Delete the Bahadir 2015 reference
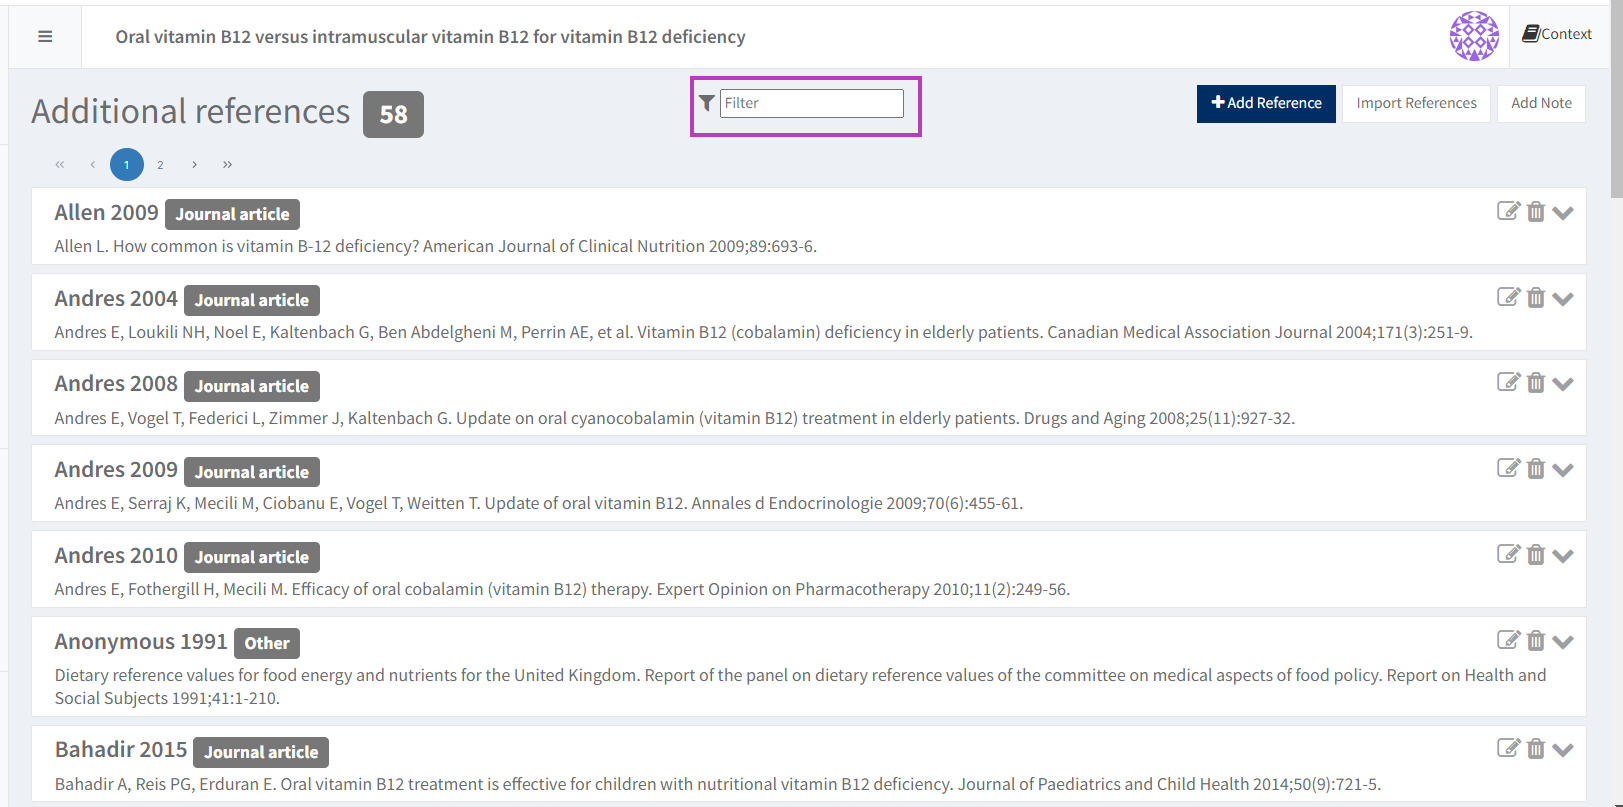The width and height of the screenshot is (1623, 807). pyautogui.click(x=1536, y=749)
